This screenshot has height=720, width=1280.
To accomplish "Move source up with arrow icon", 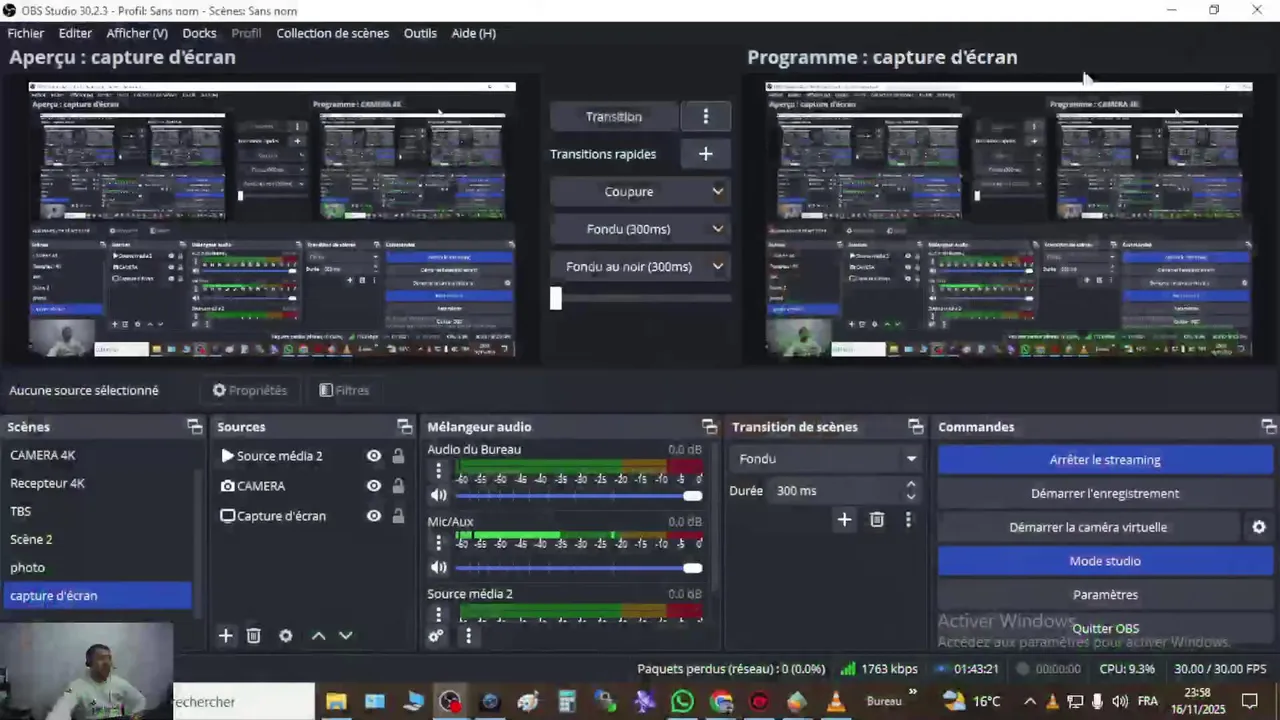I will point(318,636).
